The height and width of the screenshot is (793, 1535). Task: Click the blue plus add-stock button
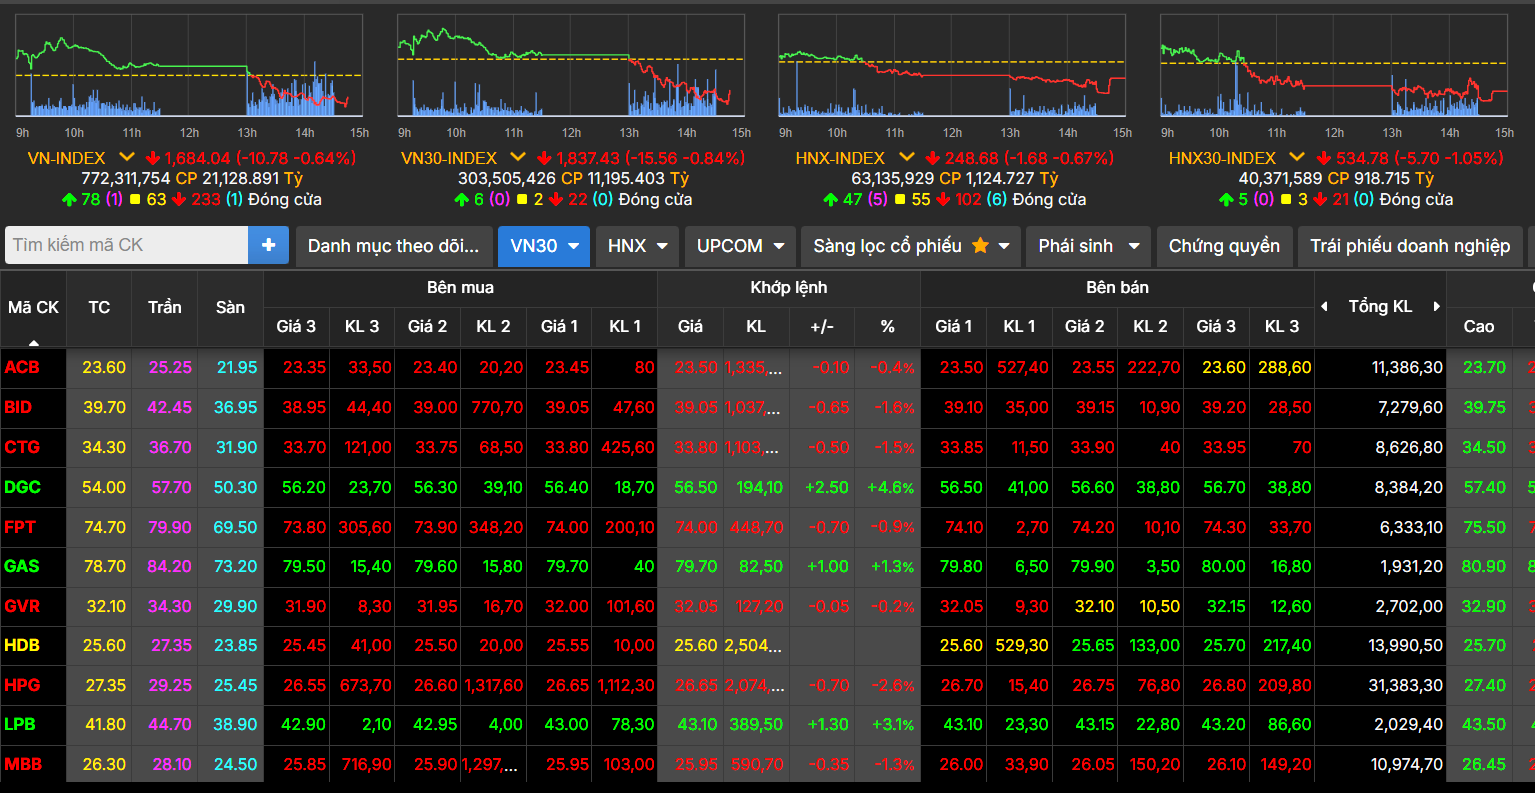pos(268,245)
